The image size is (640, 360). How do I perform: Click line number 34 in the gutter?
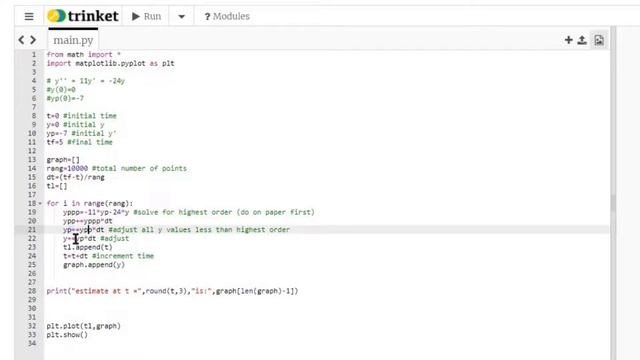click(32, 343)
